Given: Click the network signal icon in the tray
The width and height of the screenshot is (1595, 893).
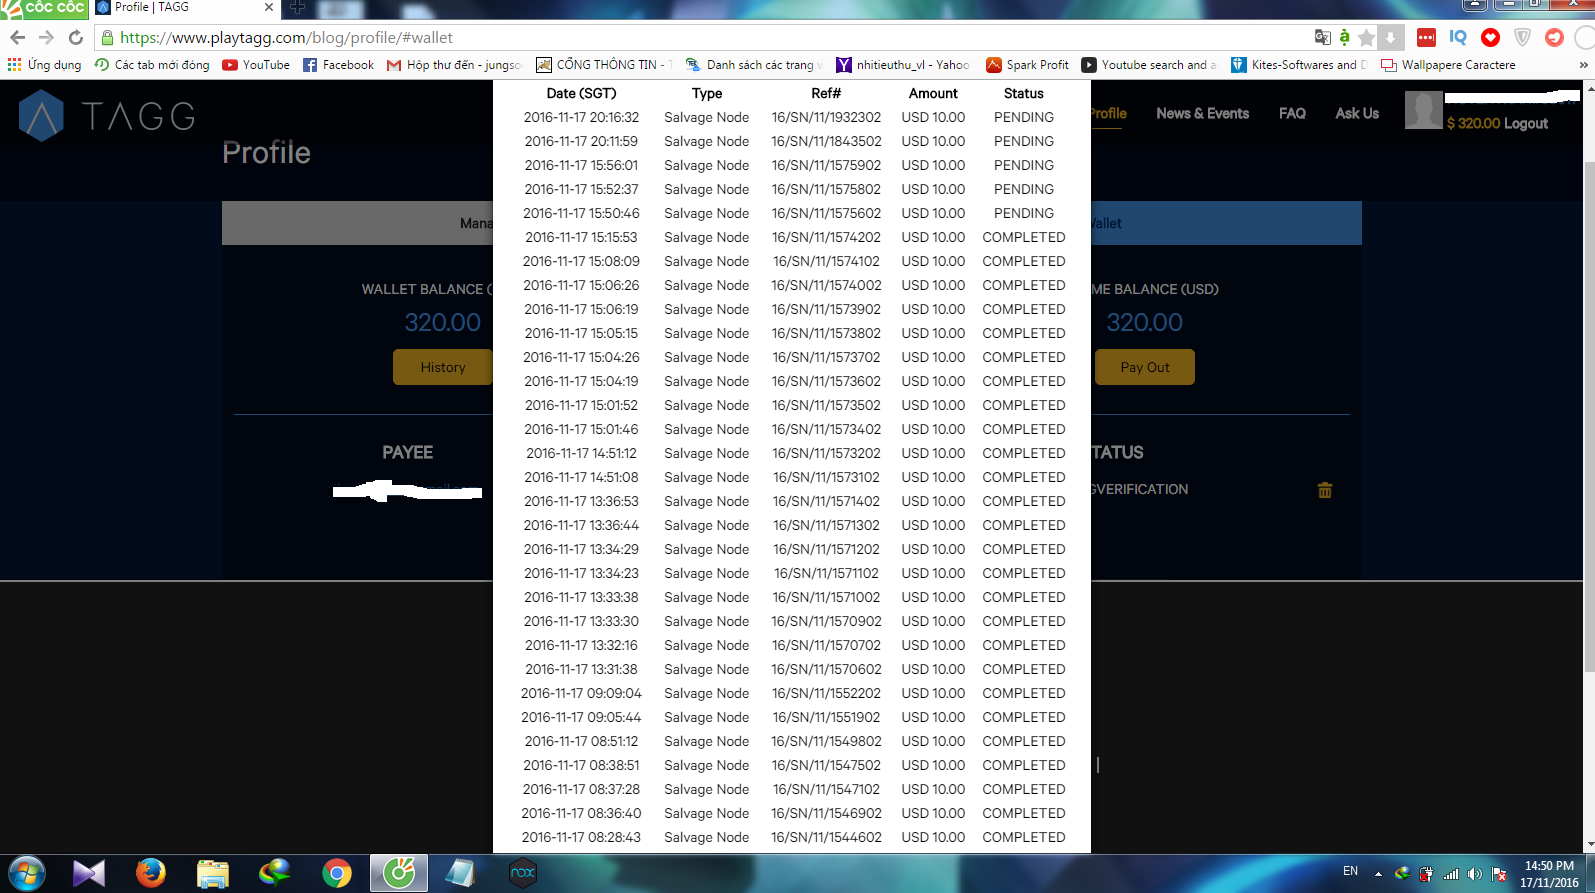Looking at the screenshot, I should click(1450, 873).
